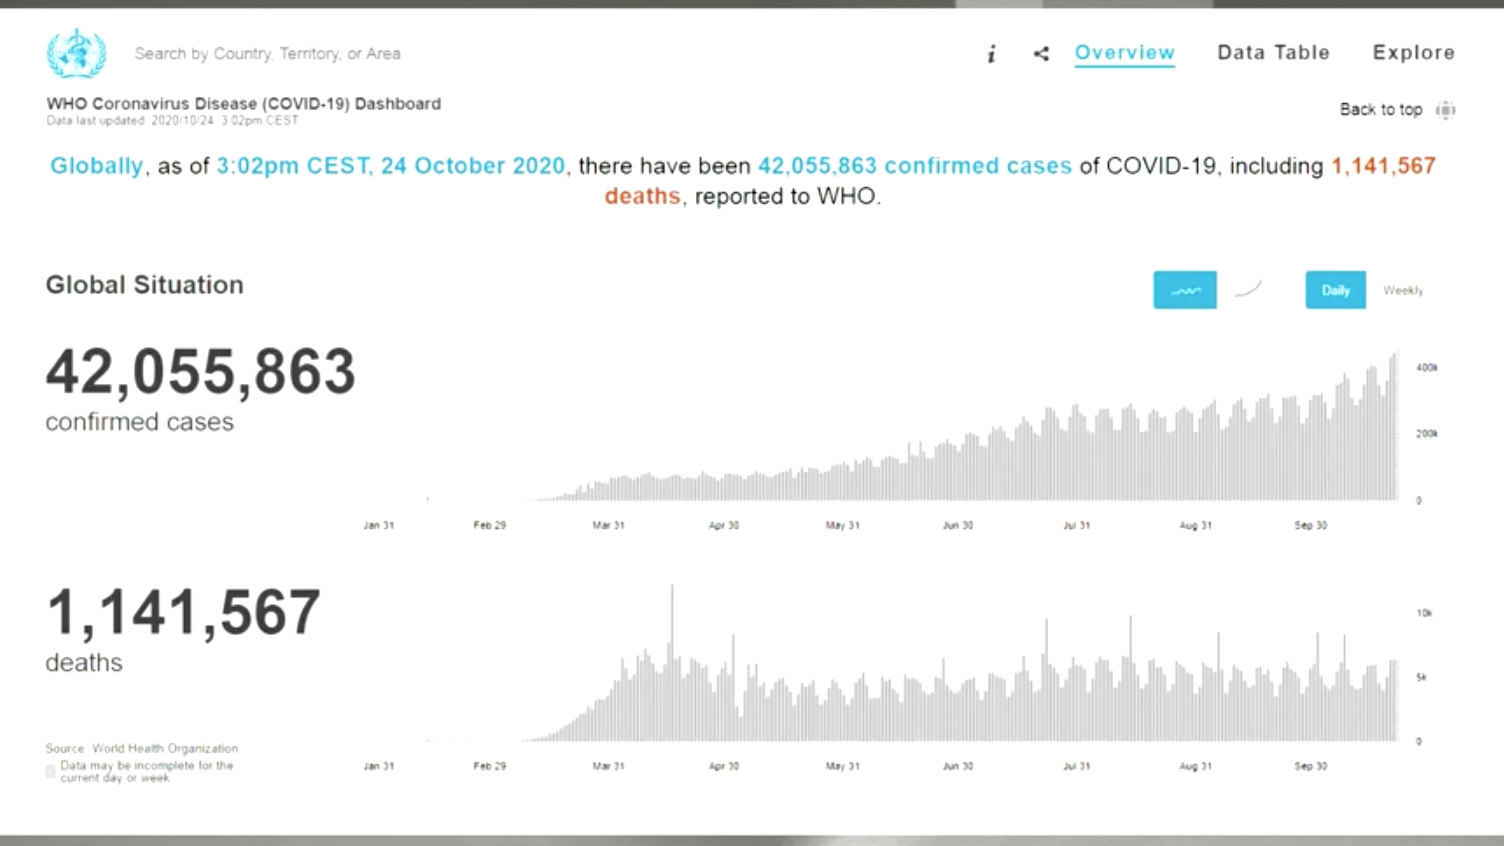
Task: Click the Globally link in summary
Action: [96, 166]
